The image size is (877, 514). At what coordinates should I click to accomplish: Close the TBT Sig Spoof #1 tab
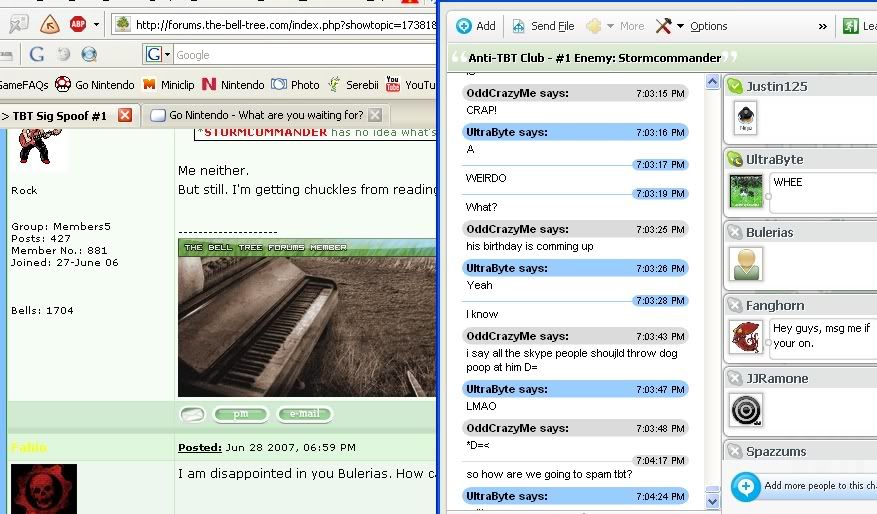coord(125,115)
